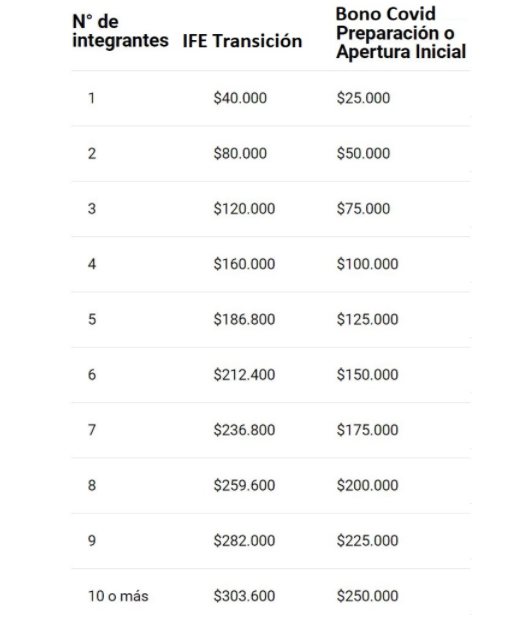Select the $282.000 amount

tap(244, 540)
